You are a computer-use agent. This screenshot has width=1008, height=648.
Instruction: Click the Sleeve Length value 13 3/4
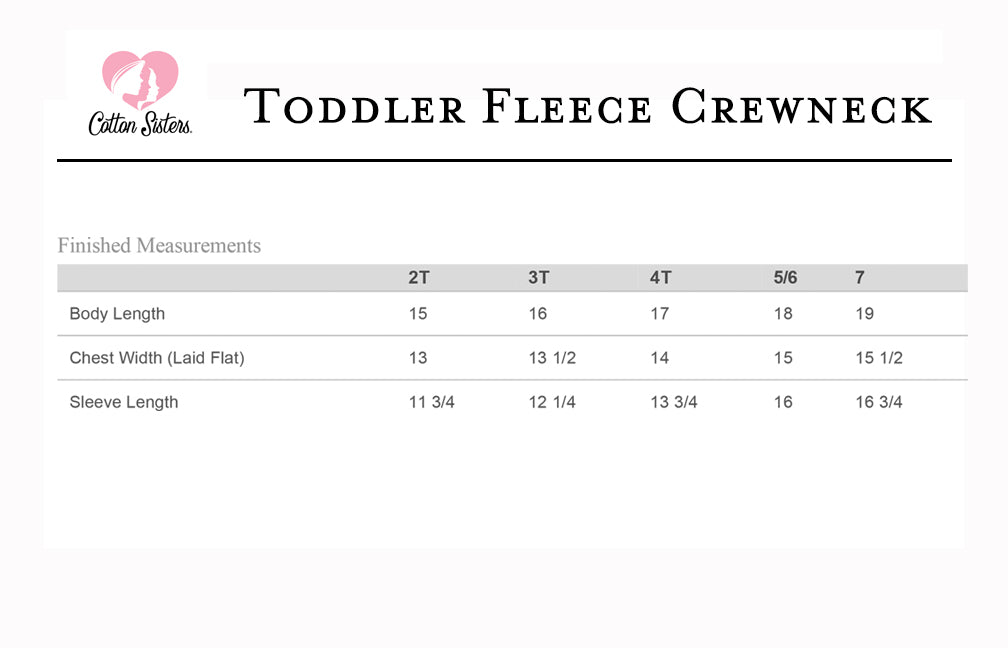tap(674, 402)
